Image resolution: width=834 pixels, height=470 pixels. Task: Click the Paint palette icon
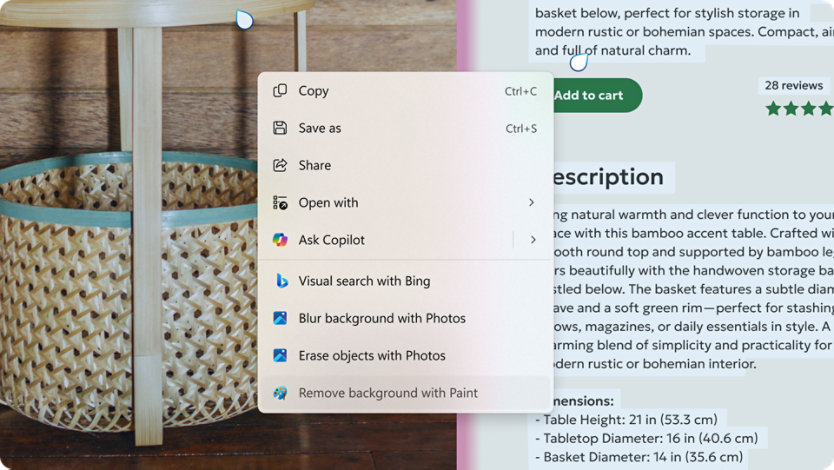(280, 393)
